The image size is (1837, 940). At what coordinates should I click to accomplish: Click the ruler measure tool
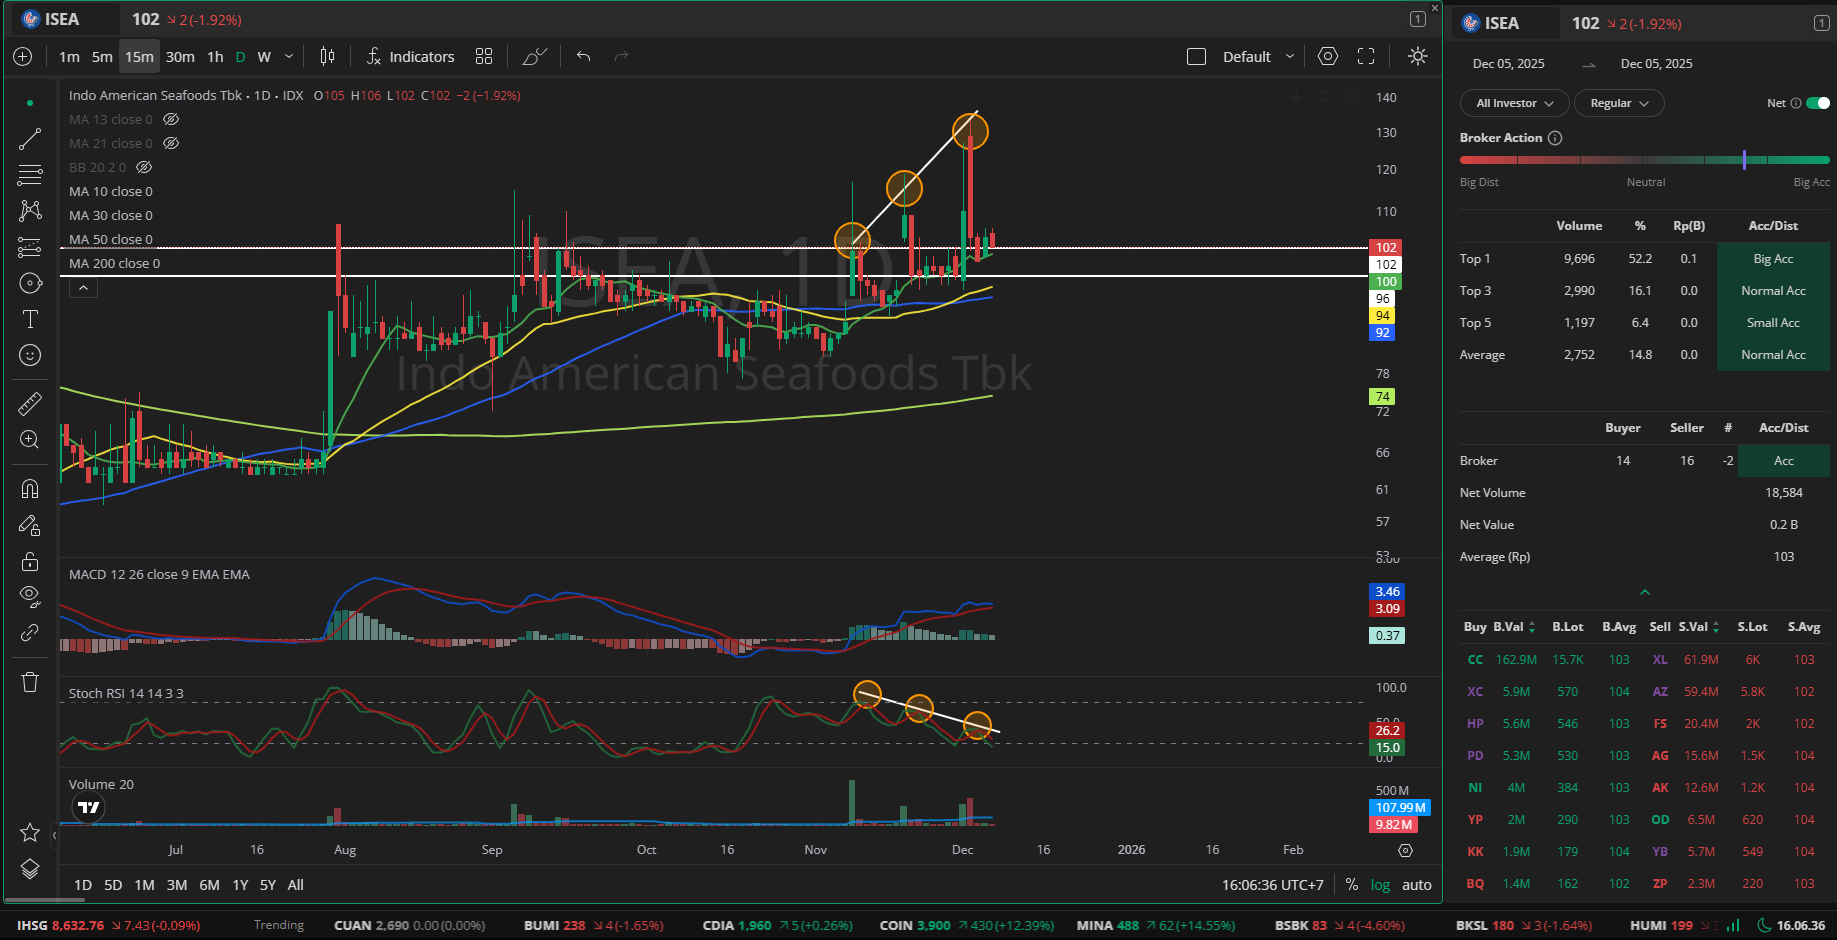30,404
